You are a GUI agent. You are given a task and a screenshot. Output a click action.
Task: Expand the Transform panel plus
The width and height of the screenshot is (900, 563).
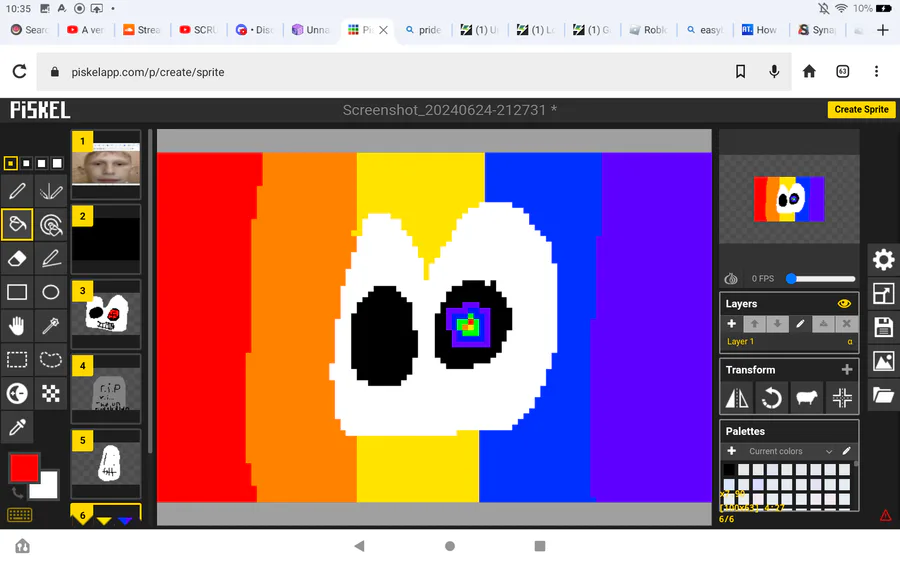[847, 370]
